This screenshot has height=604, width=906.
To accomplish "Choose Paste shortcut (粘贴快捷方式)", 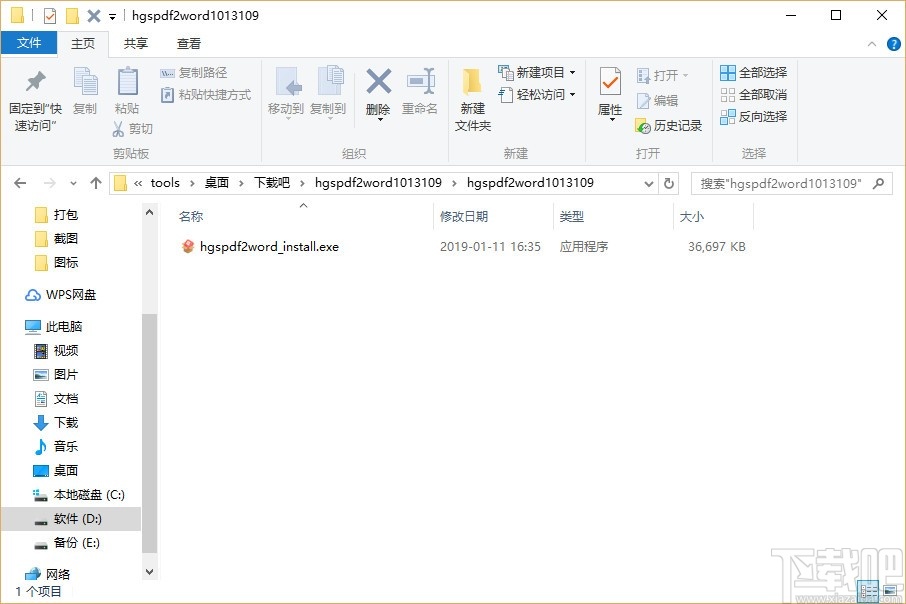I will (x=206, y=95).
